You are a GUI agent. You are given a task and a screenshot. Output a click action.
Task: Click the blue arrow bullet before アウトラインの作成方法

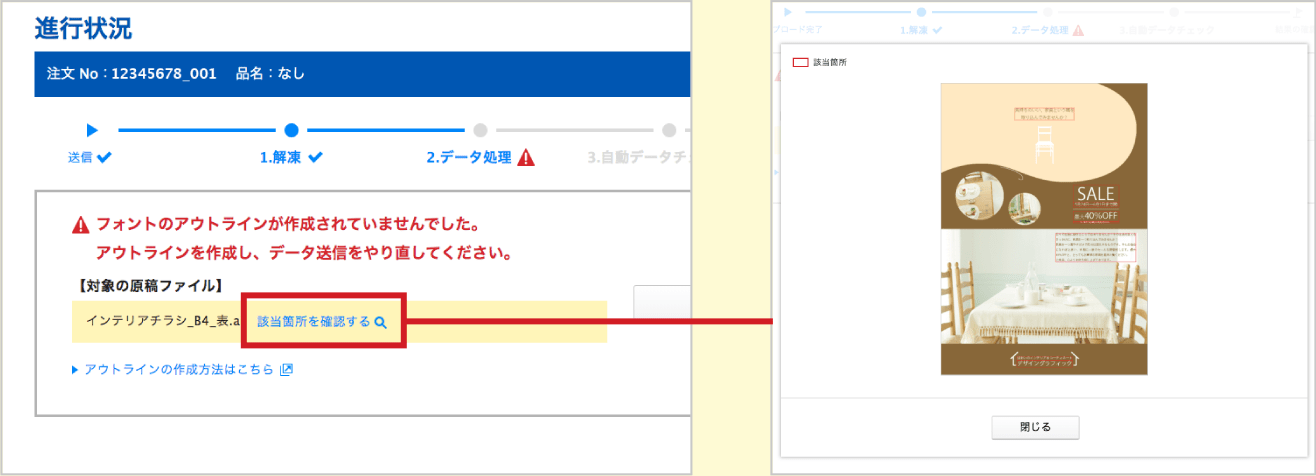click(75, 370)
